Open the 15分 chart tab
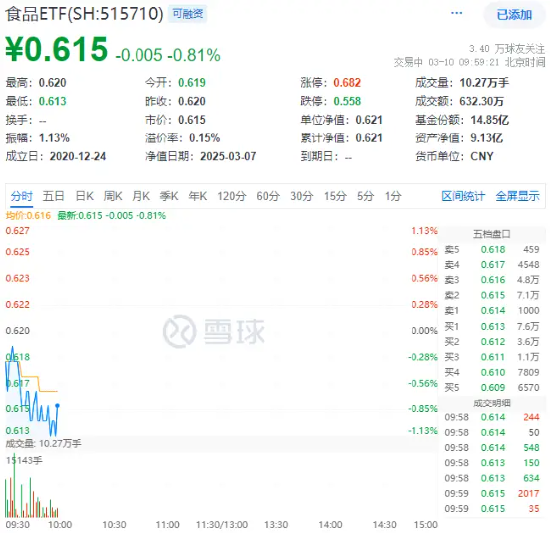Screen dimensions: 550x534 click(x=335, y=196)
